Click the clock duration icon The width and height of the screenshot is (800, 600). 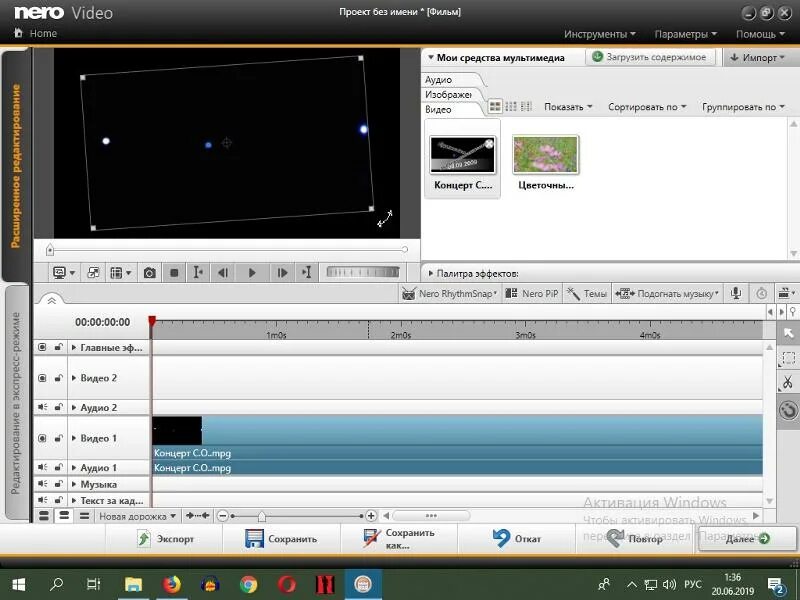[762, 293]
